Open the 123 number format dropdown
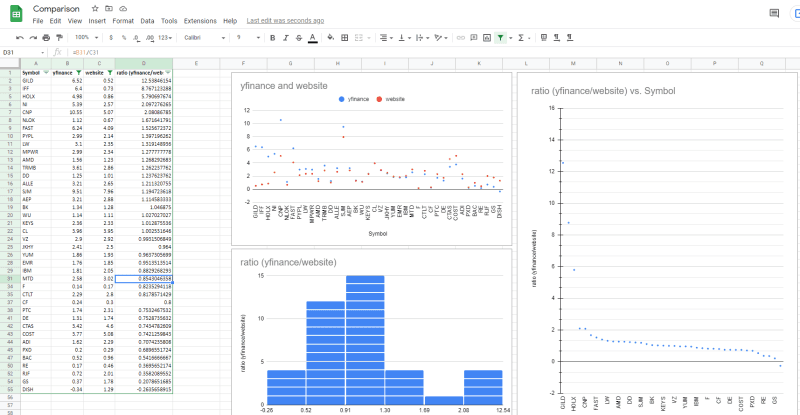Image resolution: width=800 pixels, height=415 pixels. pyautogui.click(x=165, y=37)
